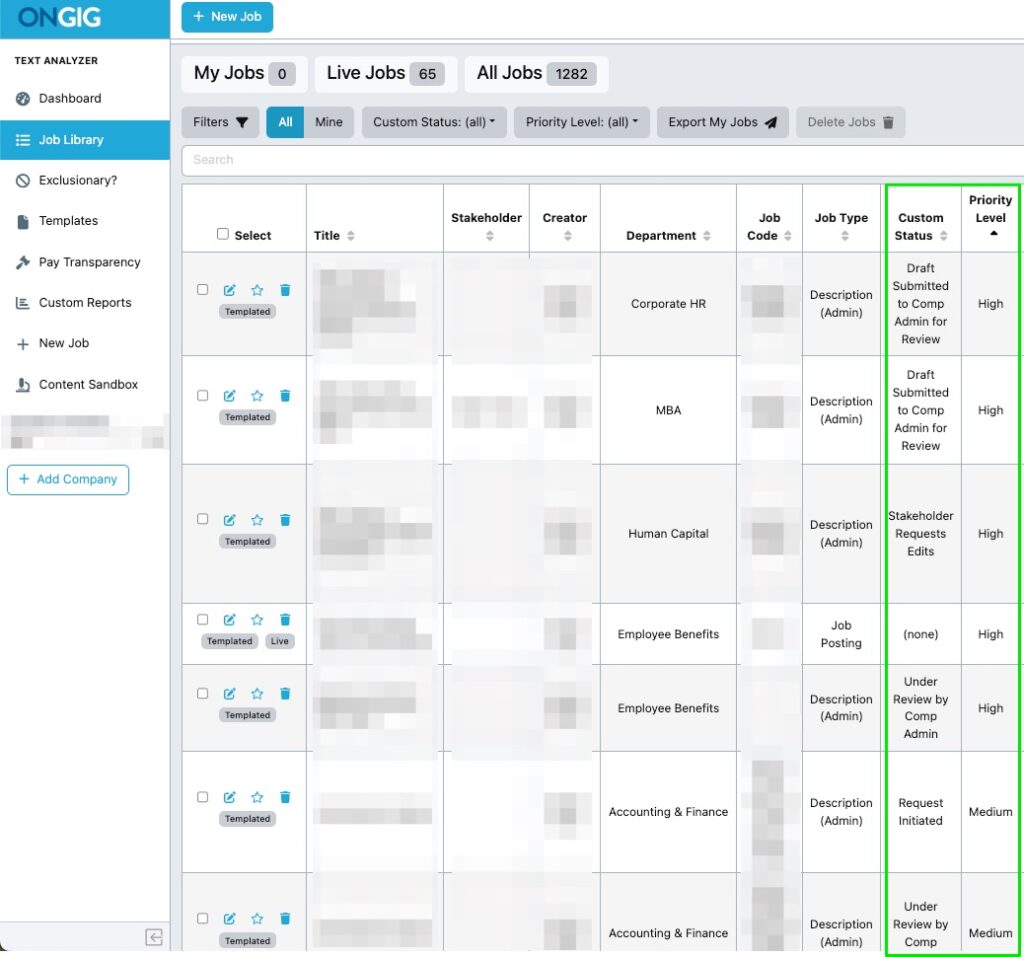Open the Custom Status: (all) dropdown
This screenshot has width=1024, height=957.
[x=434, y=122]
